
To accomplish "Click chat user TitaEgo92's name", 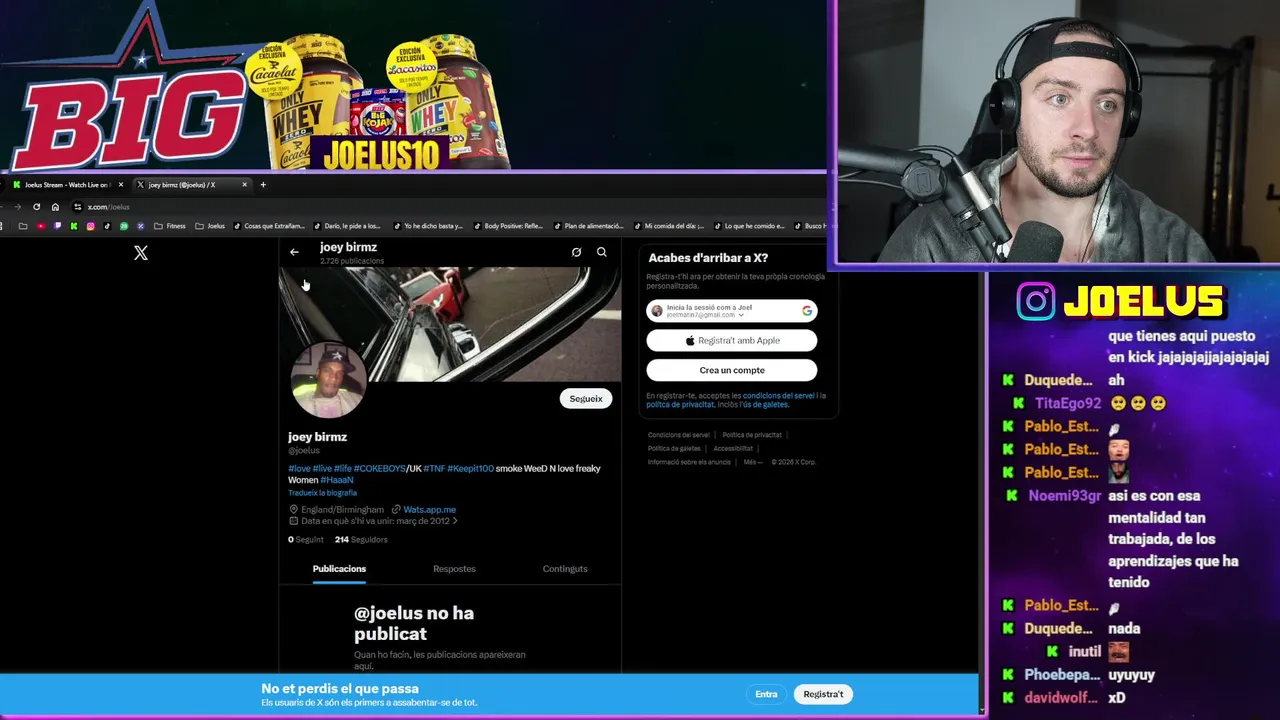I will [x=1068, y=403].
